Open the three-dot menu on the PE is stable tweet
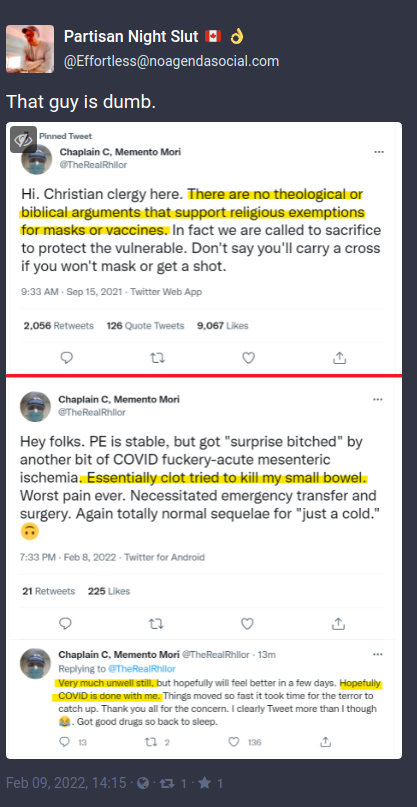This screenshot has width=417, height=807. (377, 399)
